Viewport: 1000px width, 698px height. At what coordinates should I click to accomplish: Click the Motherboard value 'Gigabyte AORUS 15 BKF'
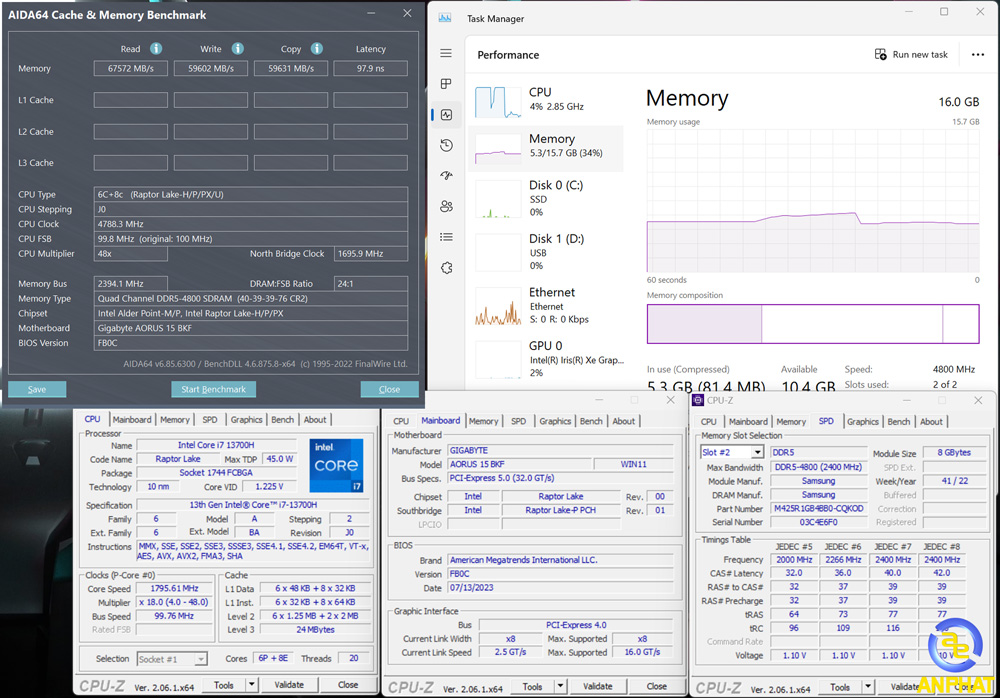tap(251, 328)
